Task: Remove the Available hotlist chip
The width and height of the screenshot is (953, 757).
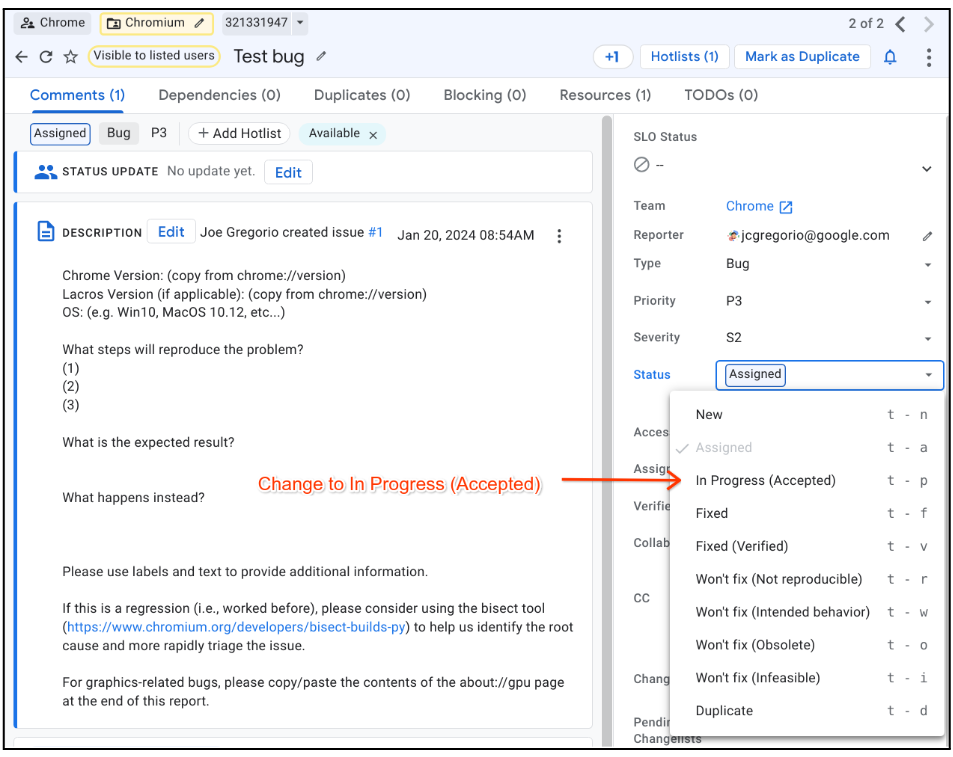Action: click(x=373, y=134)
